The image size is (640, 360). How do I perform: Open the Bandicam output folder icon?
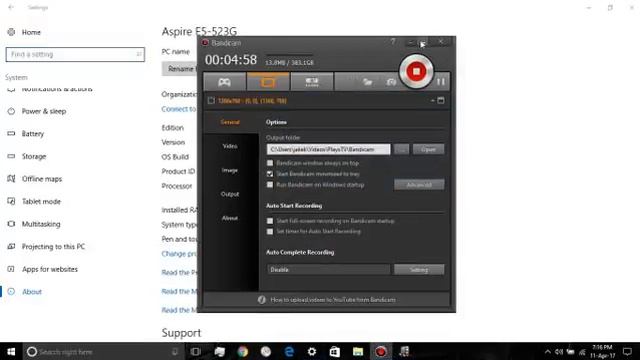(367, 82)
